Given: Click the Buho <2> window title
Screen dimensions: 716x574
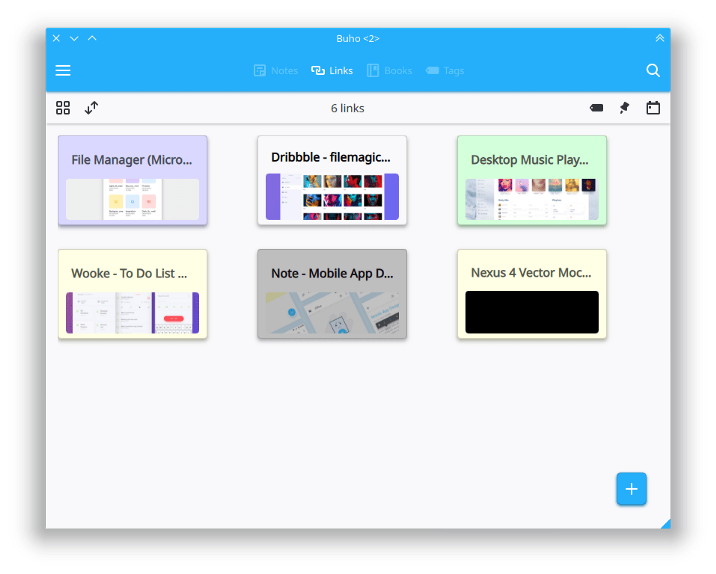Looking at the screenshot, I should coord(358,39).
